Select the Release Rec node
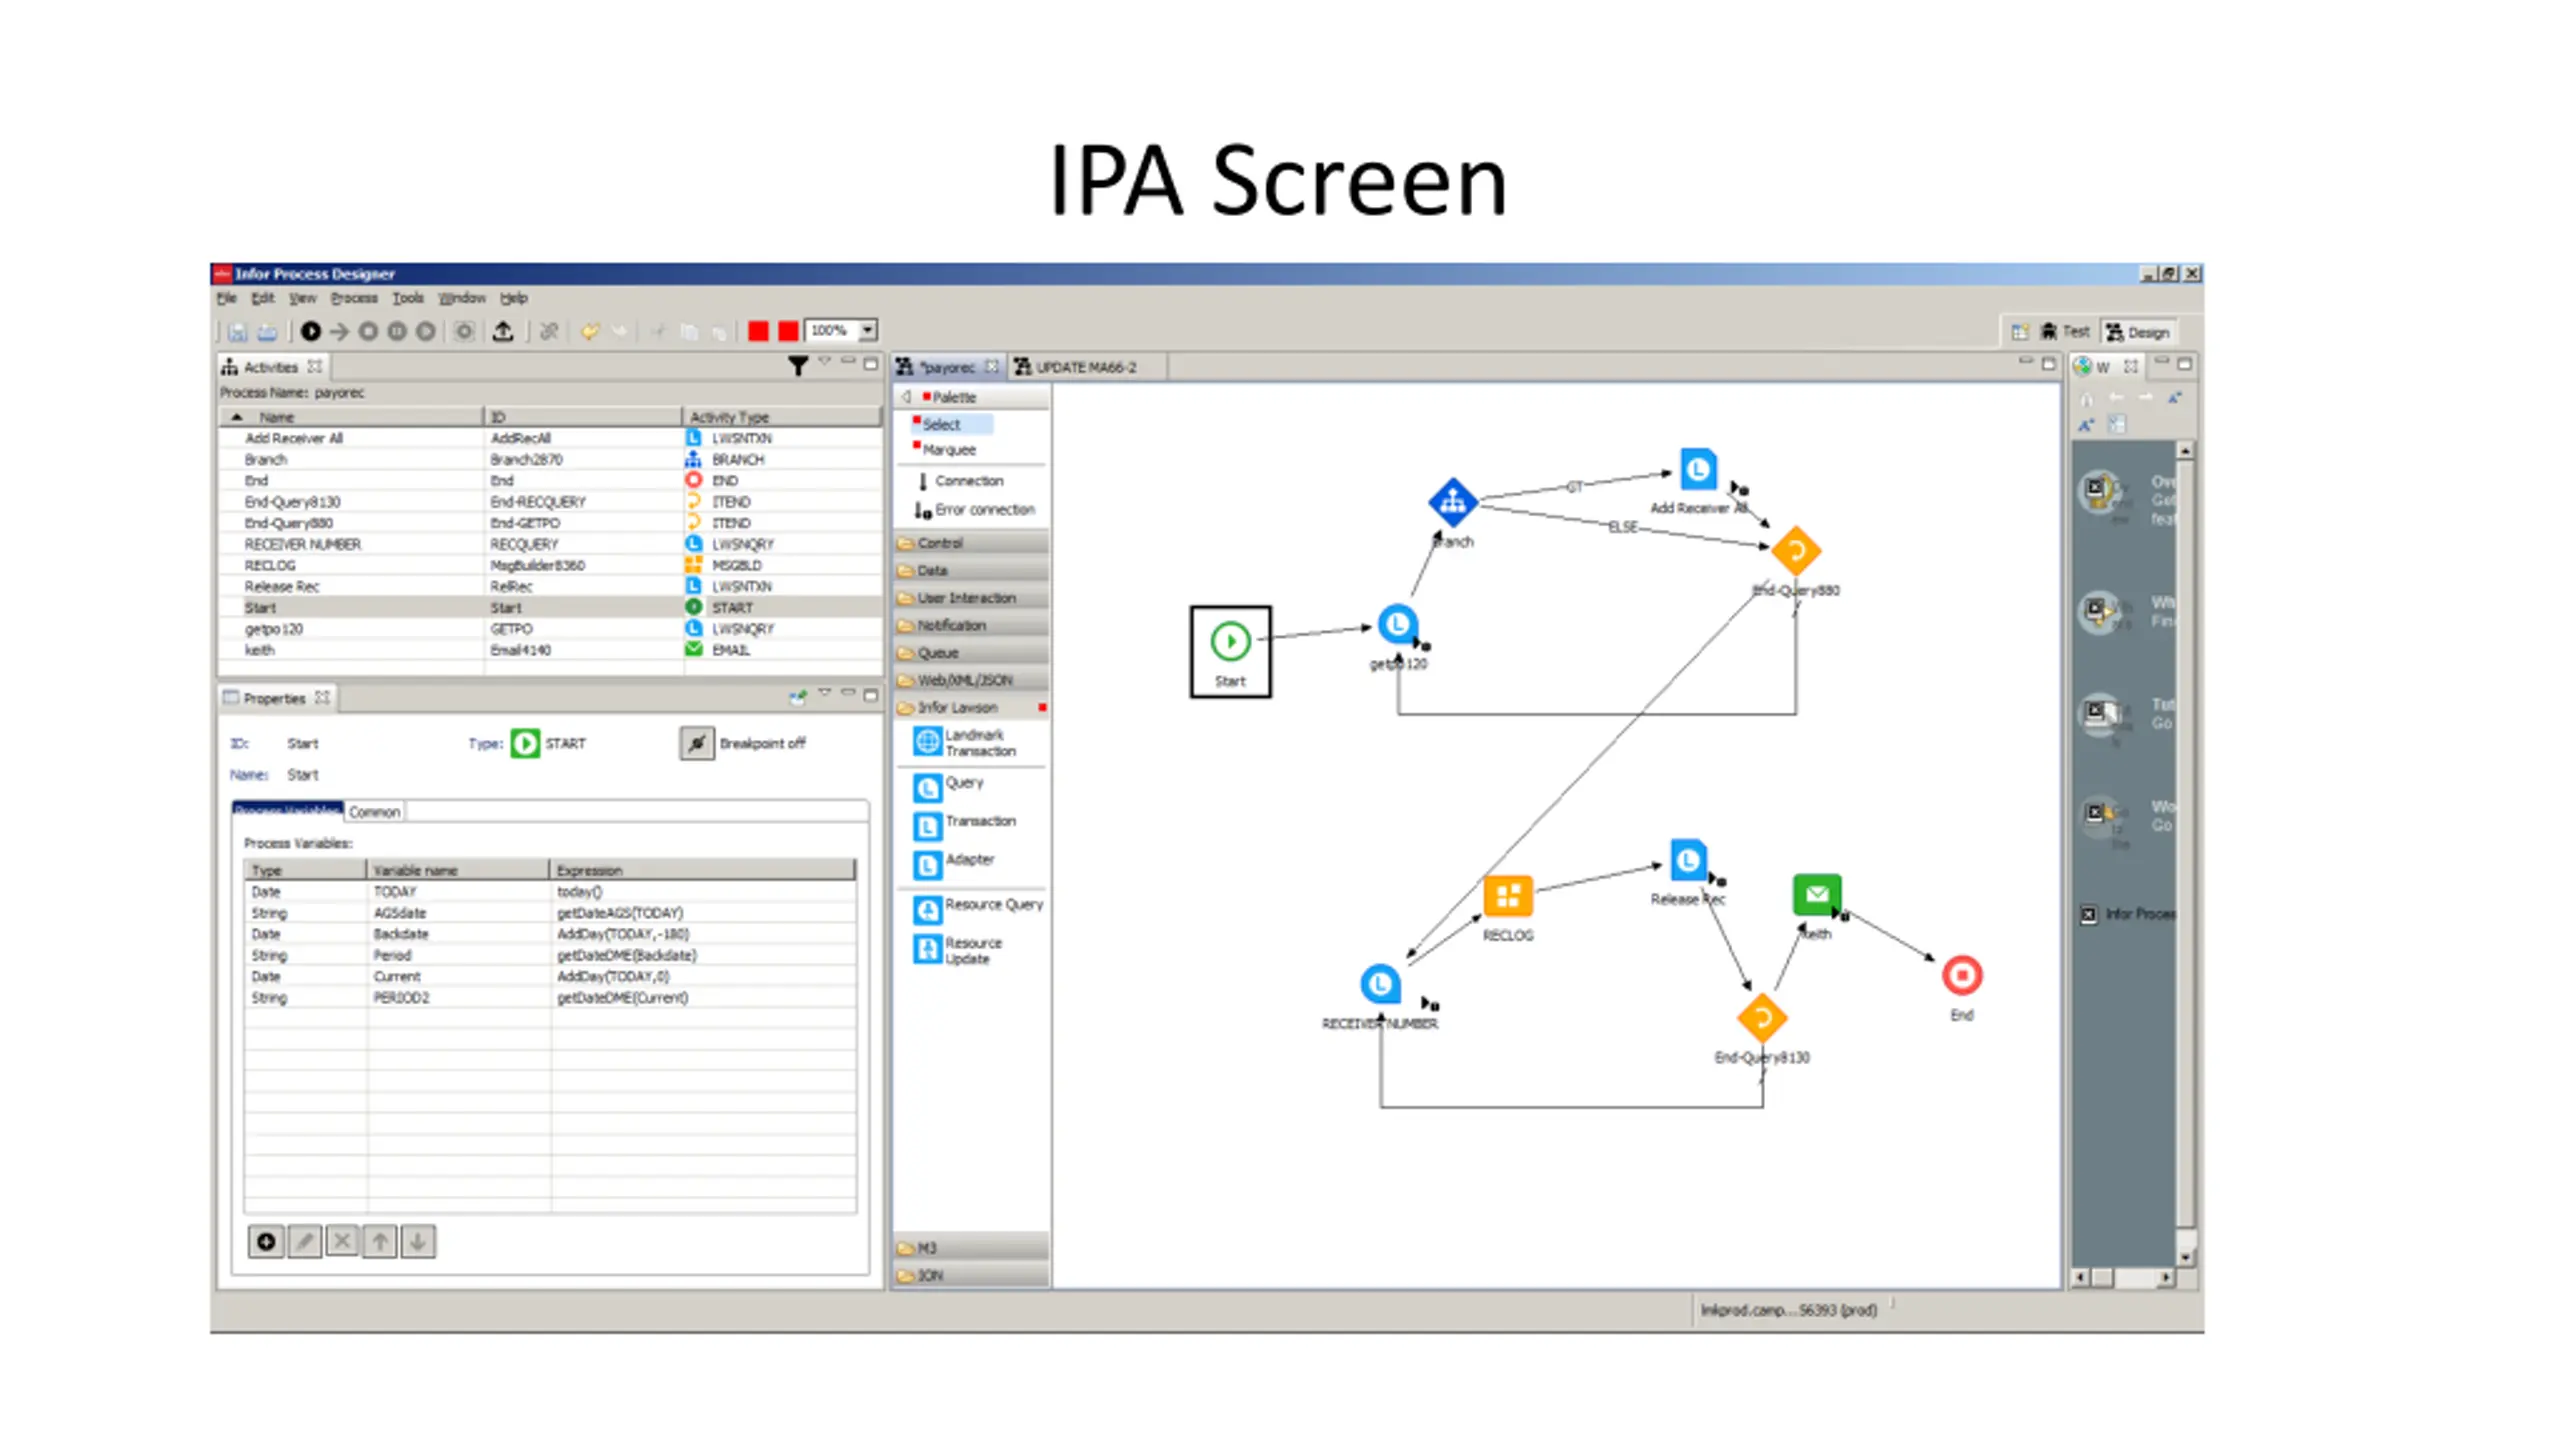Viewport: 2560px width, 1439px height. click(x=1688, y=861)
